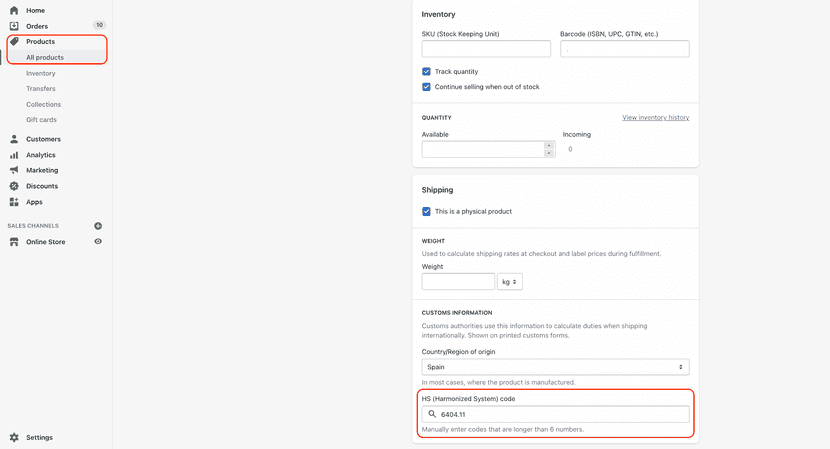The height and width of the screenshot is (449, 830).
Task: Click the Marketing megaphone icon
Action: [14, 170]
